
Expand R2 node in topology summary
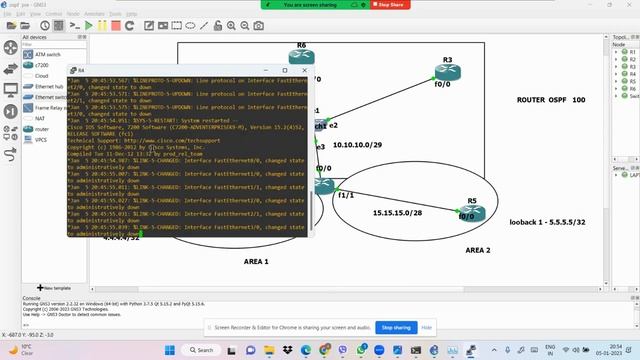pyautogui.click(x=616, y=59)
